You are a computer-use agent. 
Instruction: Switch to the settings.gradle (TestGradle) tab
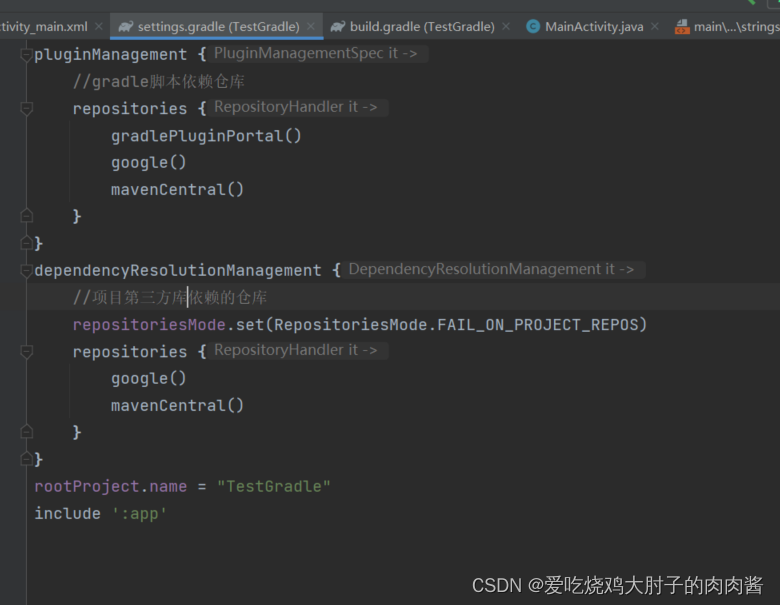pyautogui.click(x=218, y=27)
